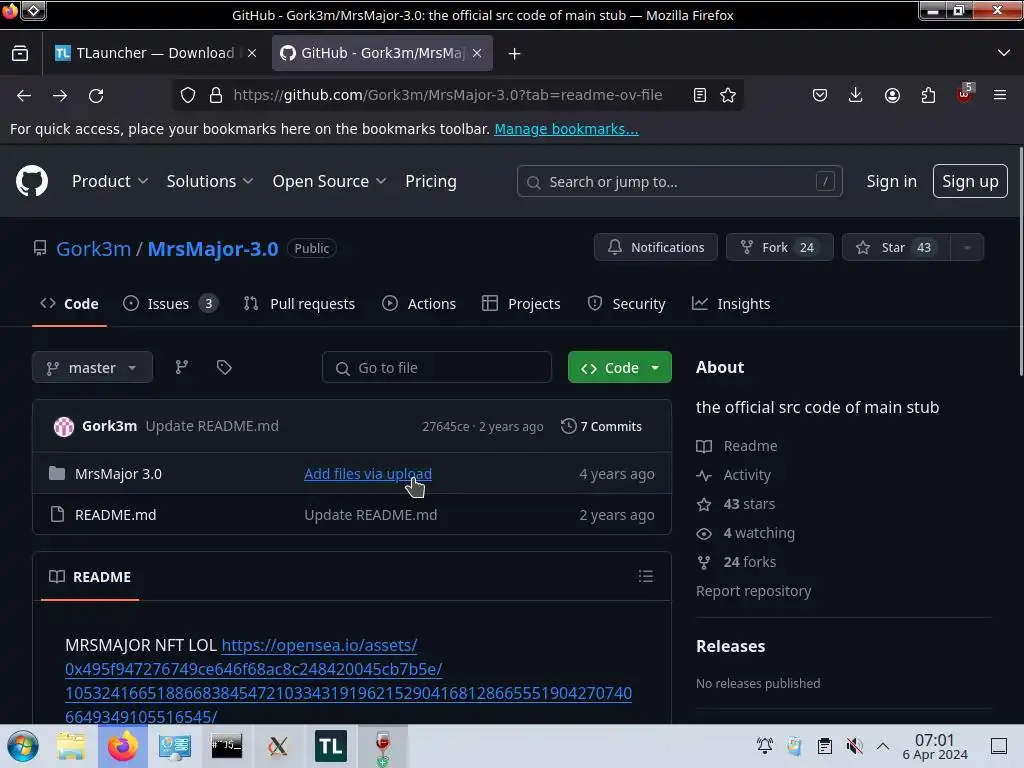The width and height of the screenshot is (1024, 768).
Task: Open Pull requests tab
Action: (x=299, y=304)
